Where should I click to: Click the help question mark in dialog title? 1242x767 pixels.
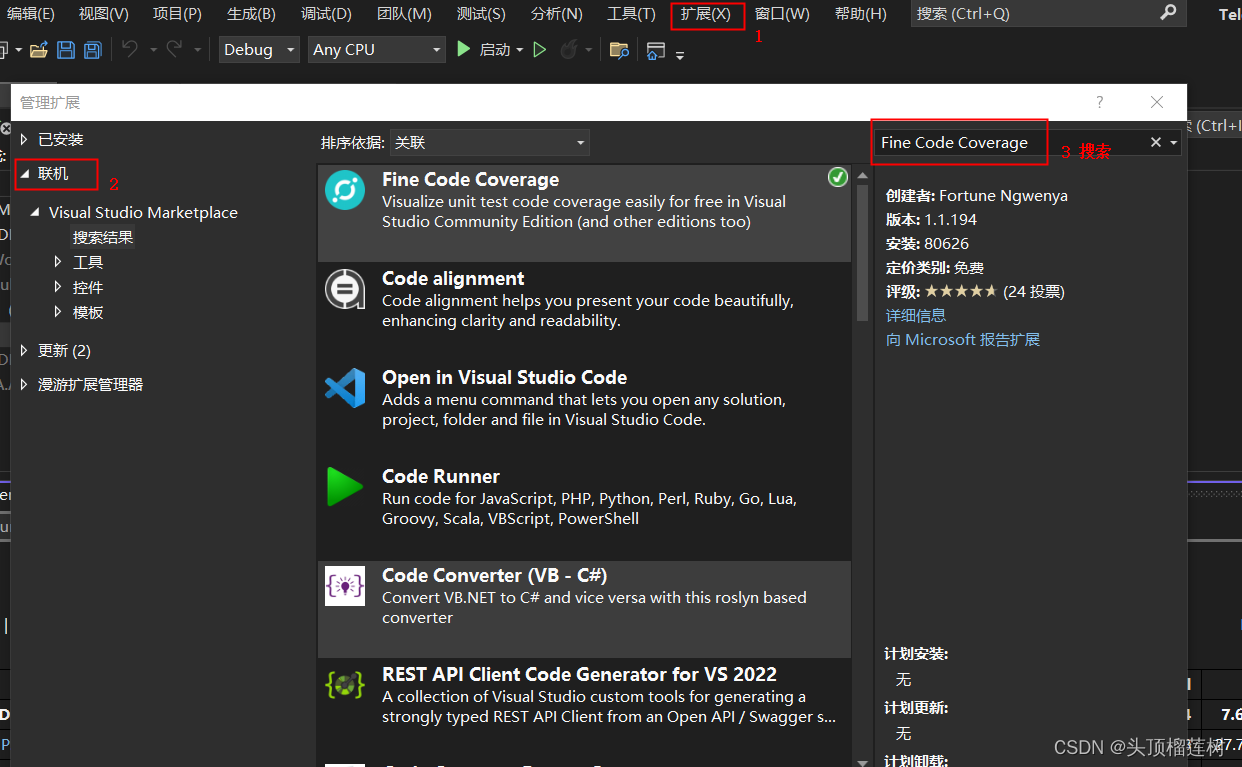tap(1100, 102)
